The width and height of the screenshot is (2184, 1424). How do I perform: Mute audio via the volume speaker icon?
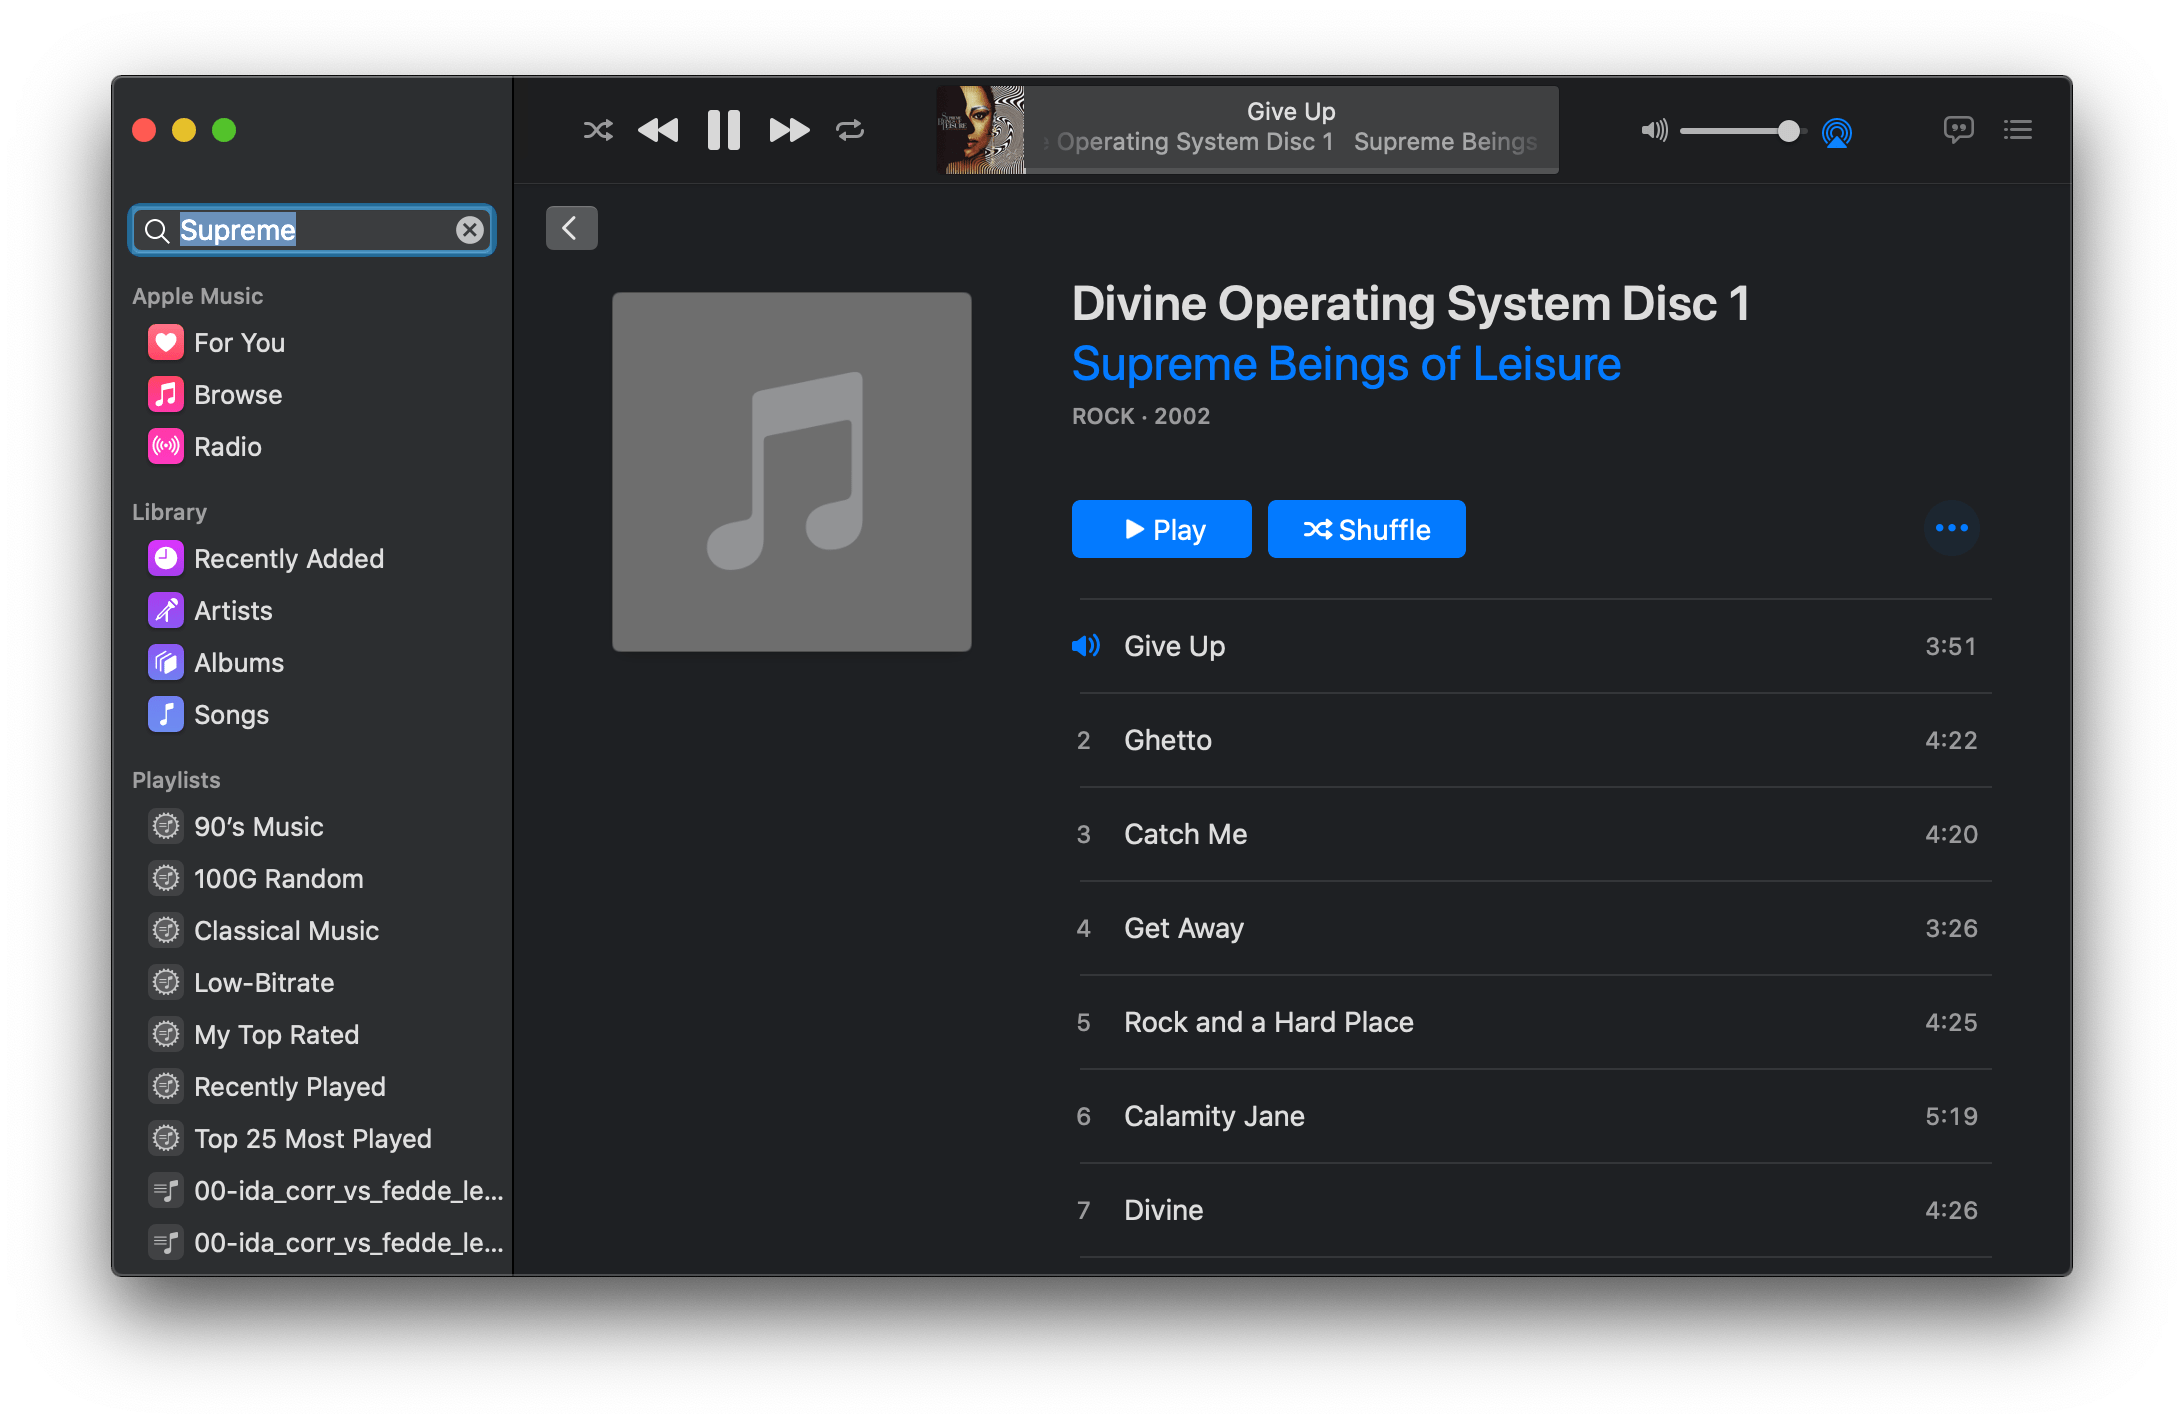pyautogui.click(x=1653, y=130)
